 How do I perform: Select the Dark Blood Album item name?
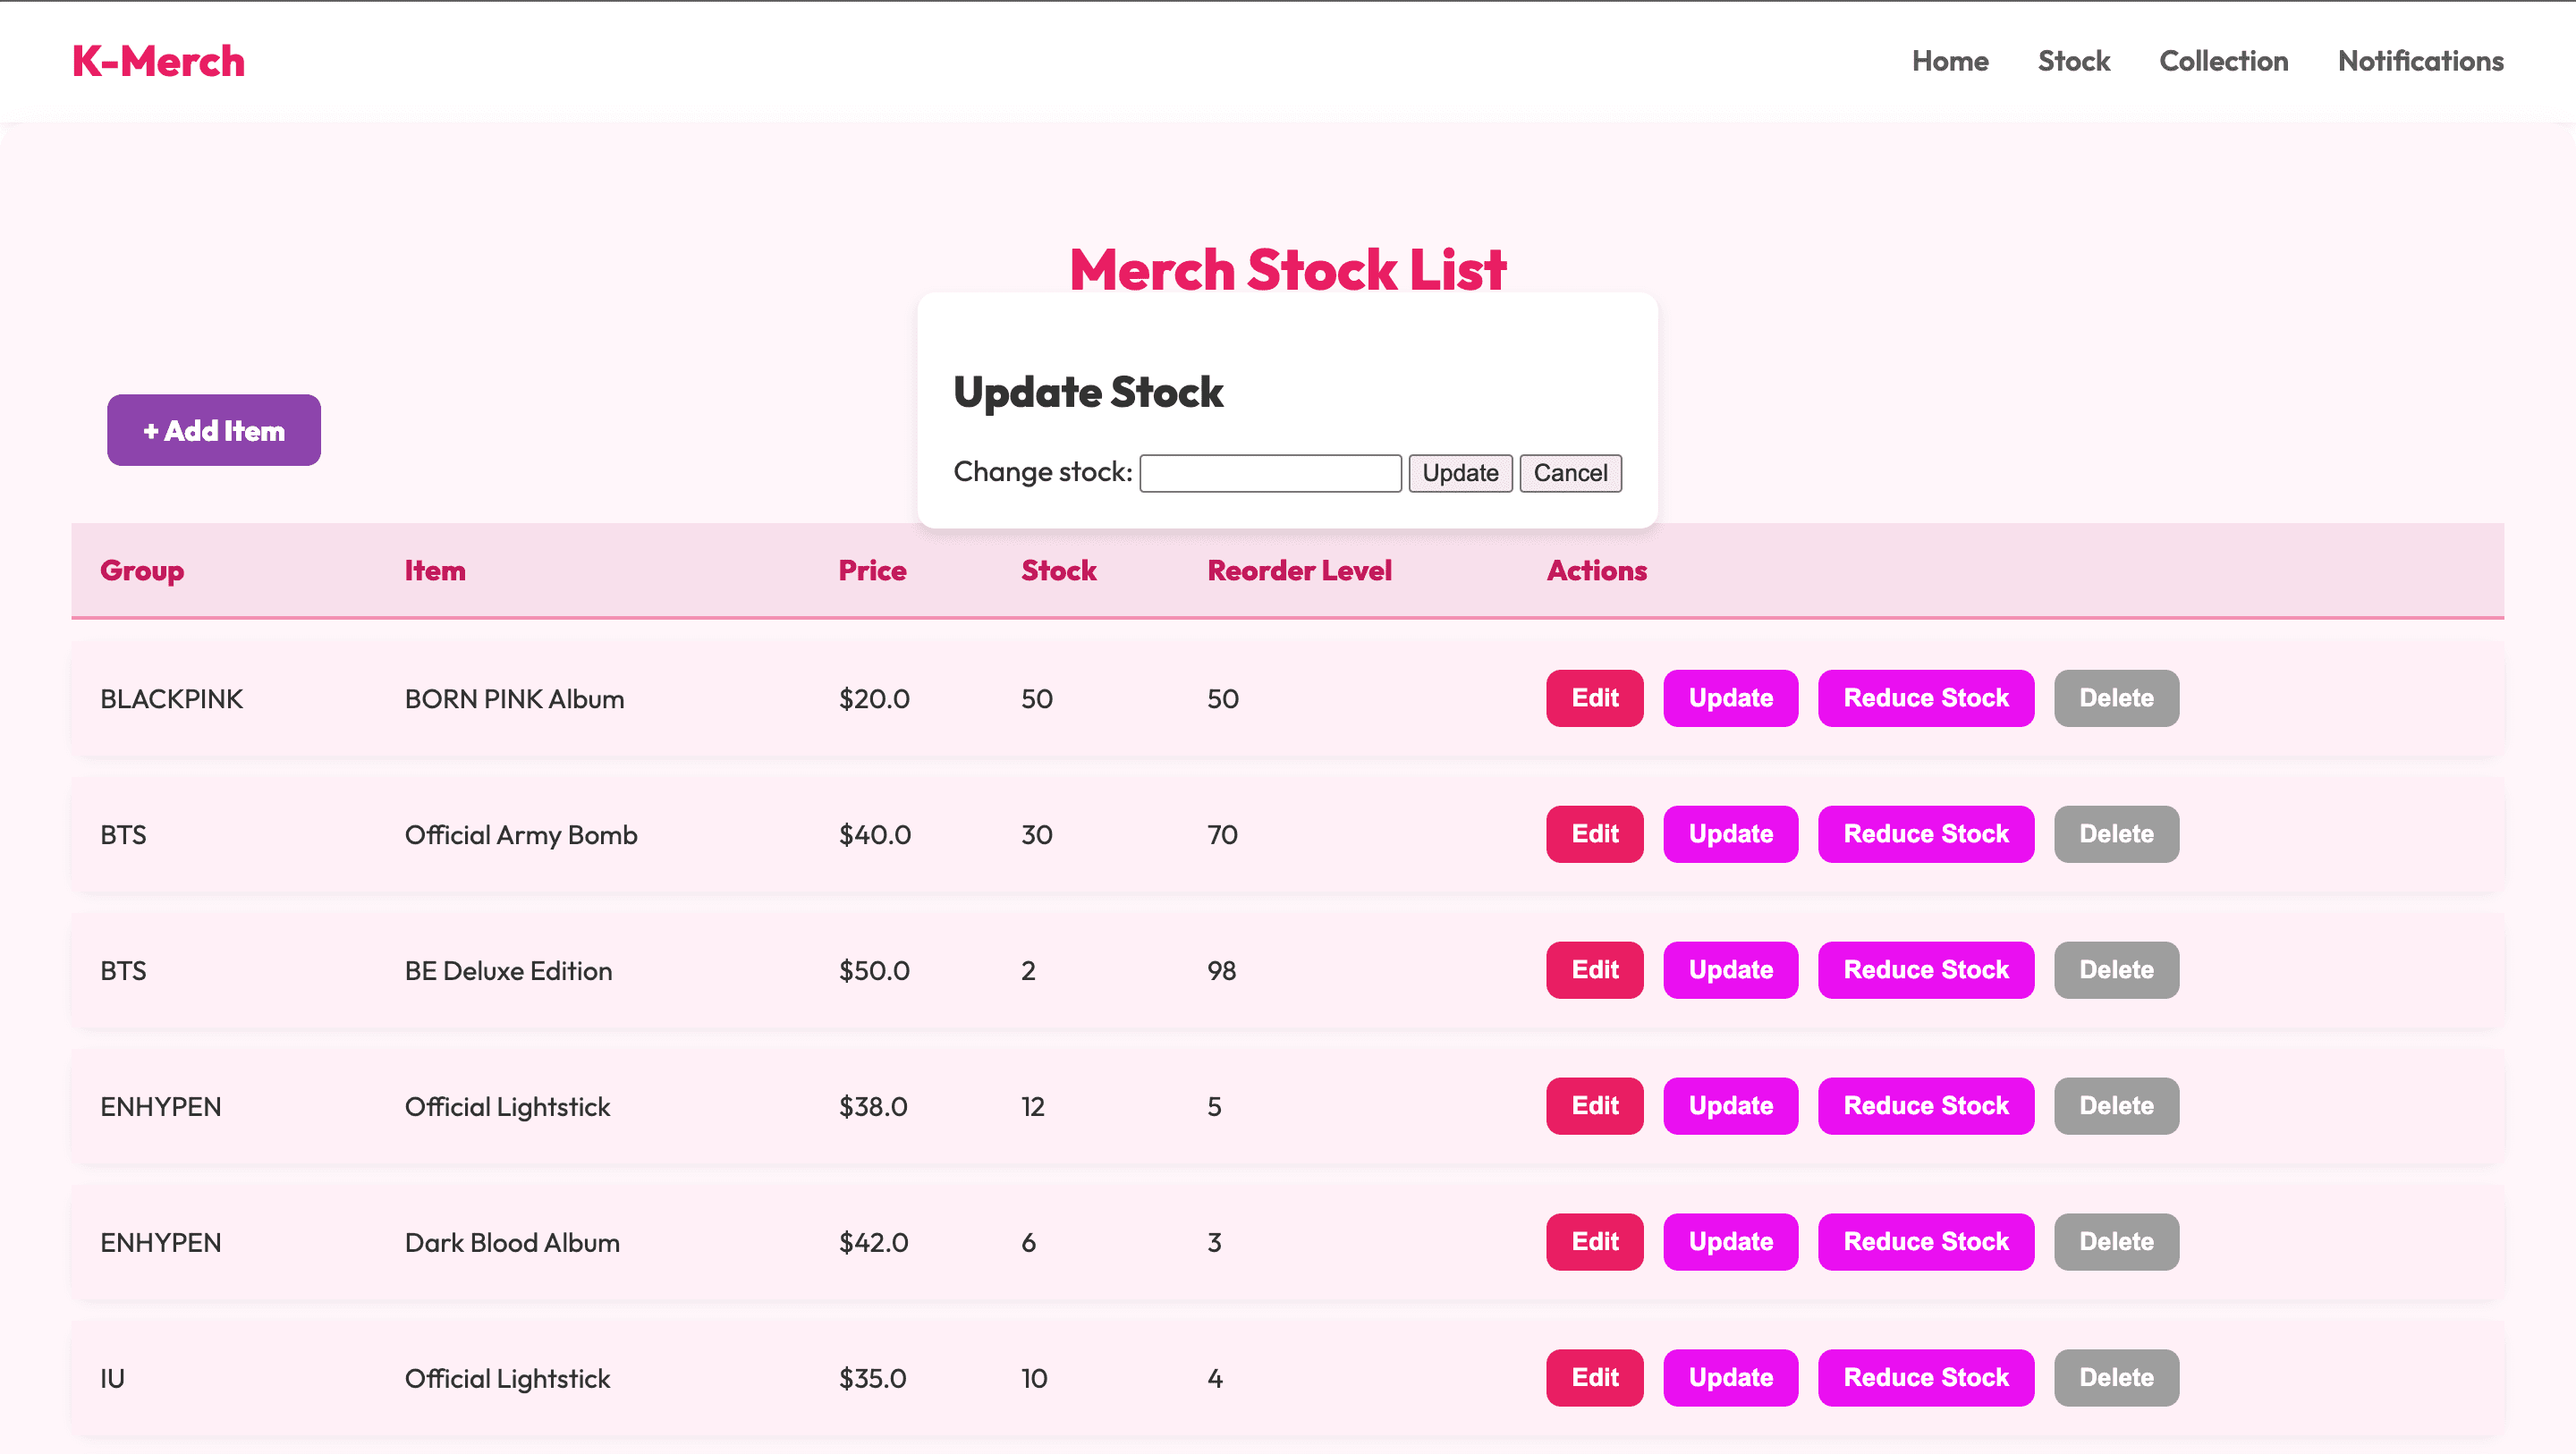(512, 1243)
